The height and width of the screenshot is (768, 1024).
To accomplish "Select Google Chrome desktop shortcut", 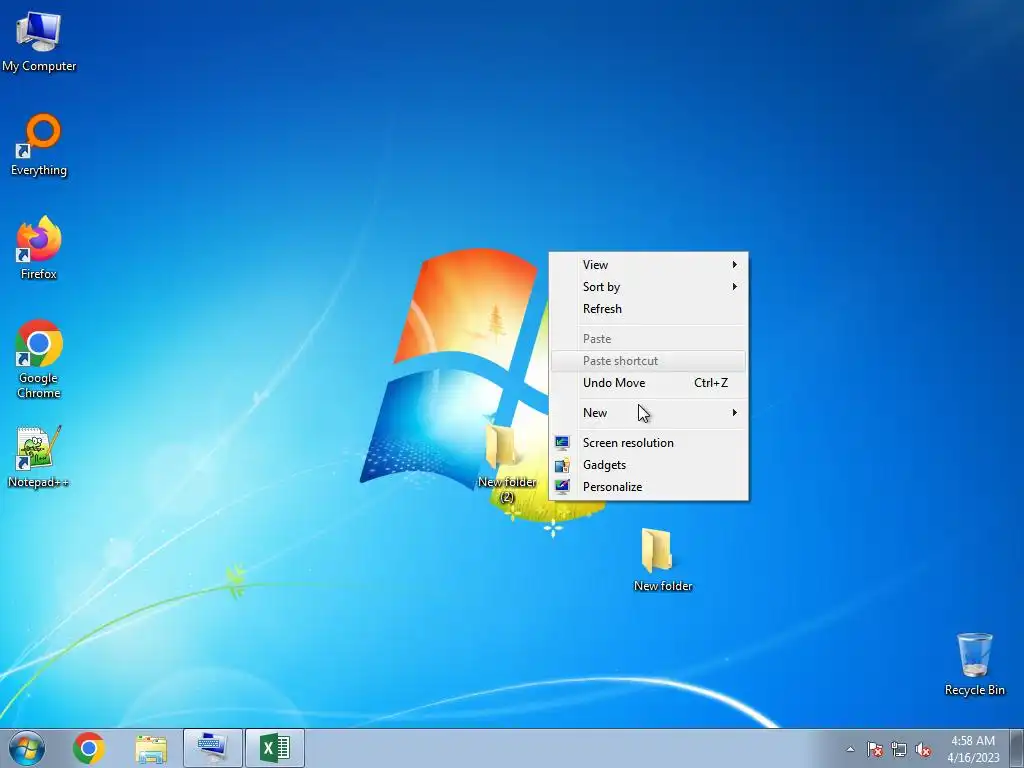I will coord(39,359).
